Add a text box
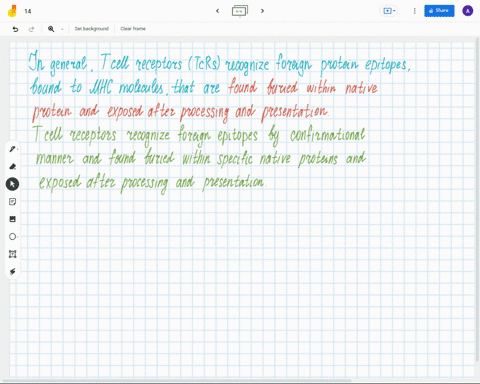Screen dimensions: 480x384 12,254
